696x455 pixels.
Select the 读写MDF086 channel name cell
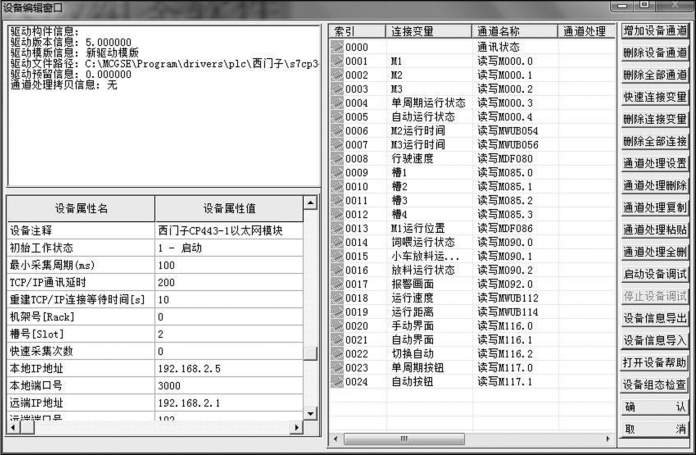point(515,228)
